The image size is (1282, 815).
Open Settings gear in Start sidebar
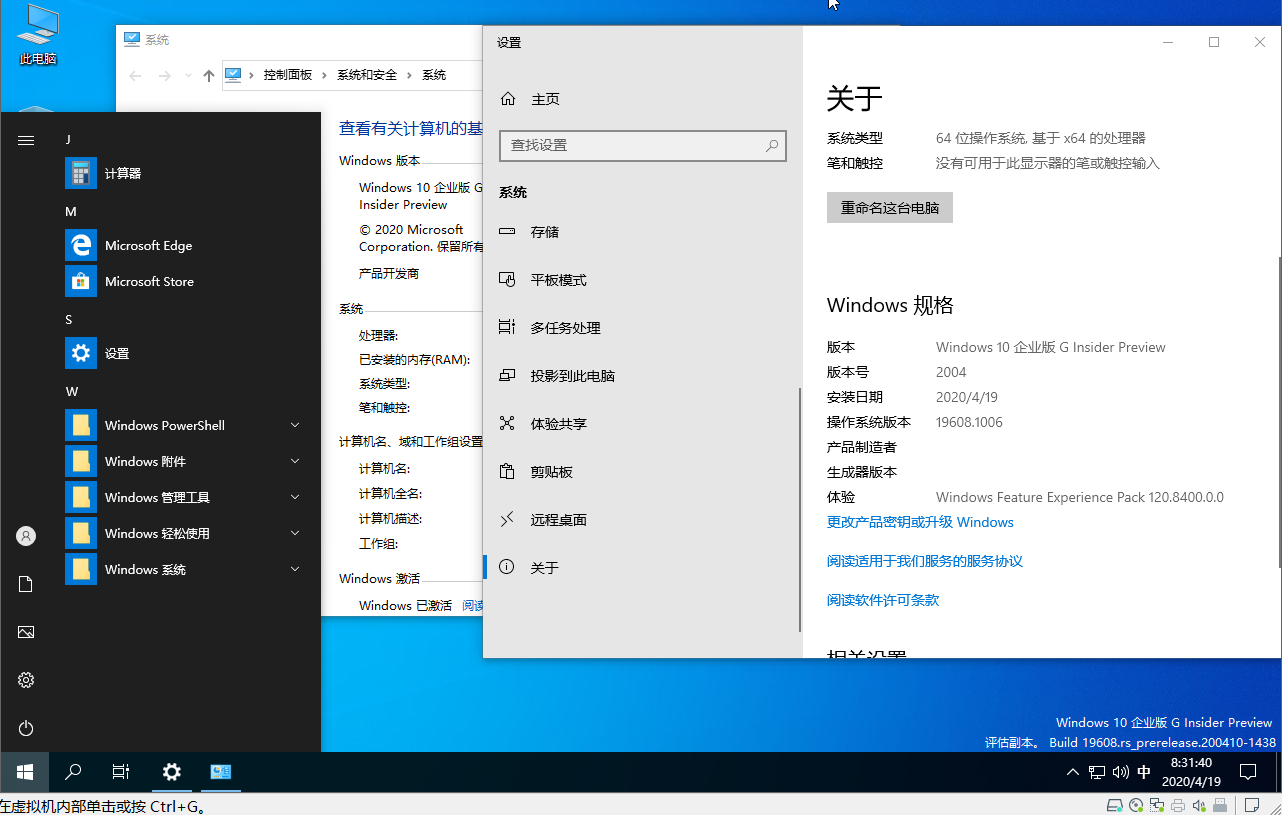[26, 680]
